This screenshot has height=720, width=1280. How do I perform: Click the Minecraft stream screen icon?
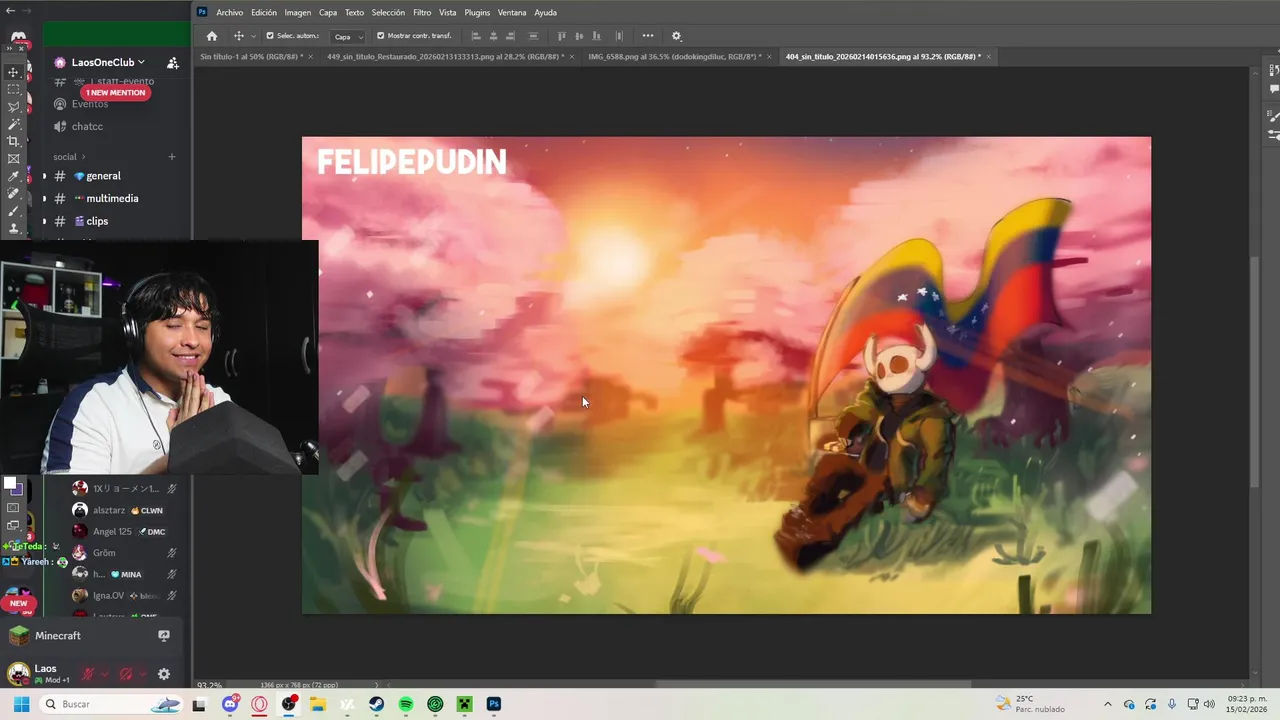164,636
